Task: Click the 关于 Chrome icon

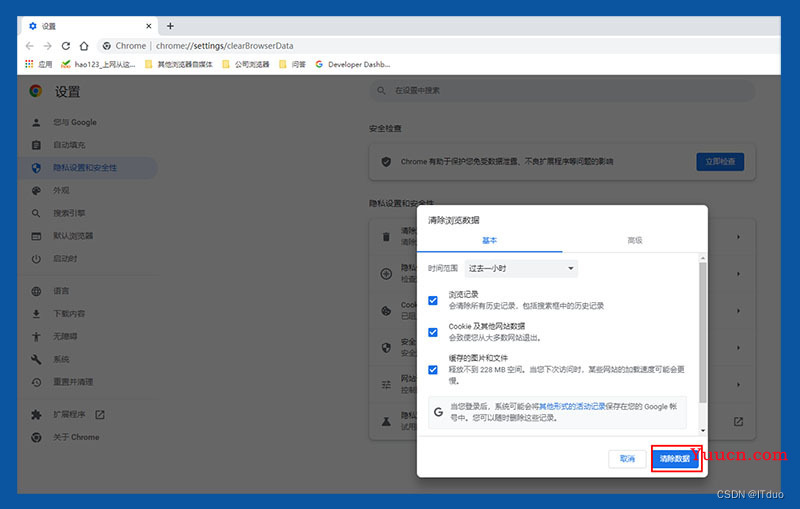Action: tap(36, 437)
